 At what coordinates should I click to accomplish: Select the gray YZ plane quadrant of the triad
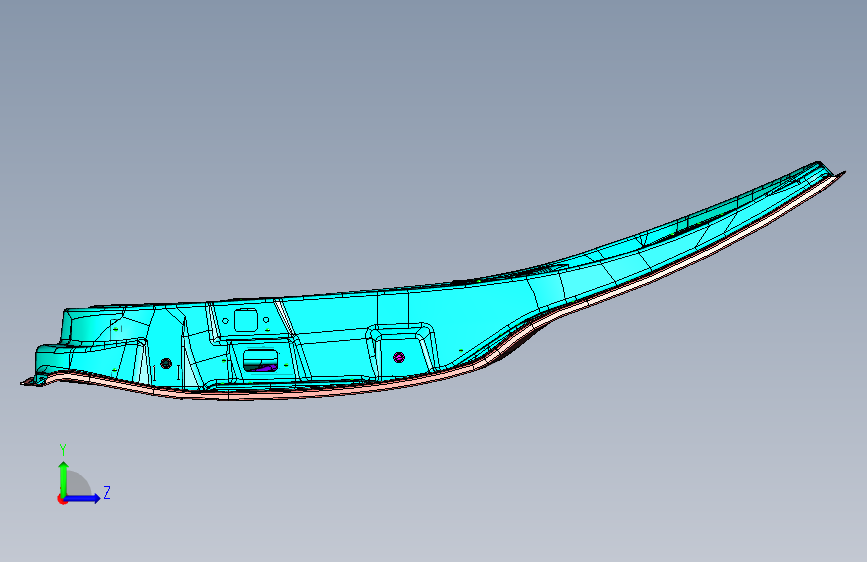[78, 483]
